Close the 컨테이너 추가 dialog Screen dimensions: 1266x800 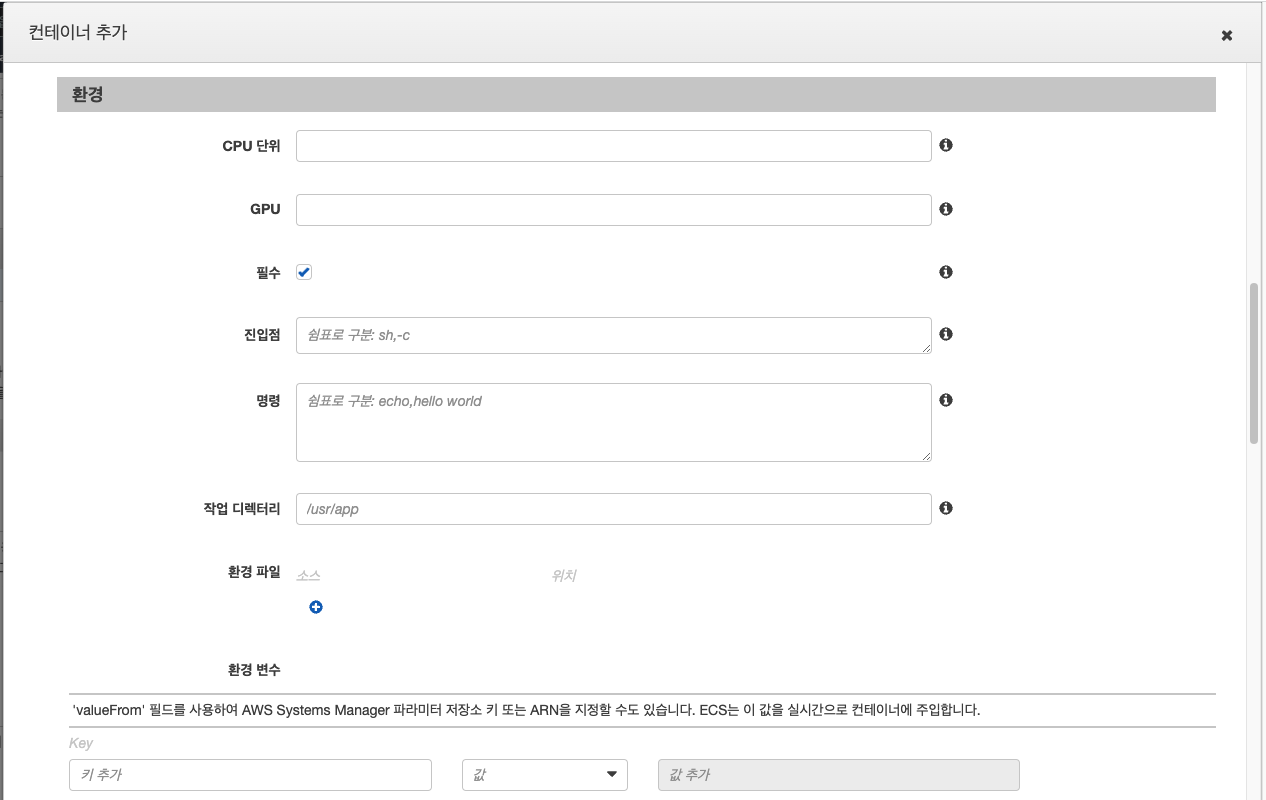pos(1226,35)
